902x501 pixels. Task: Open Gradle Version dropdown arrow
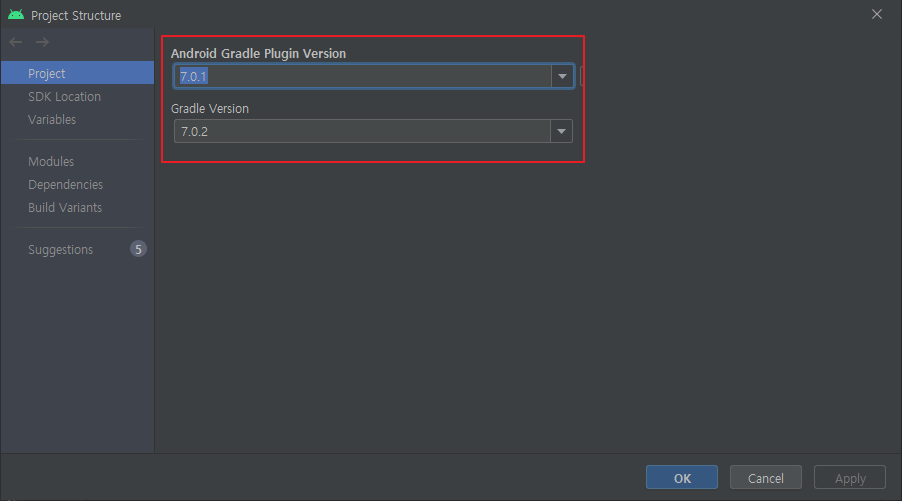[561, 131]
